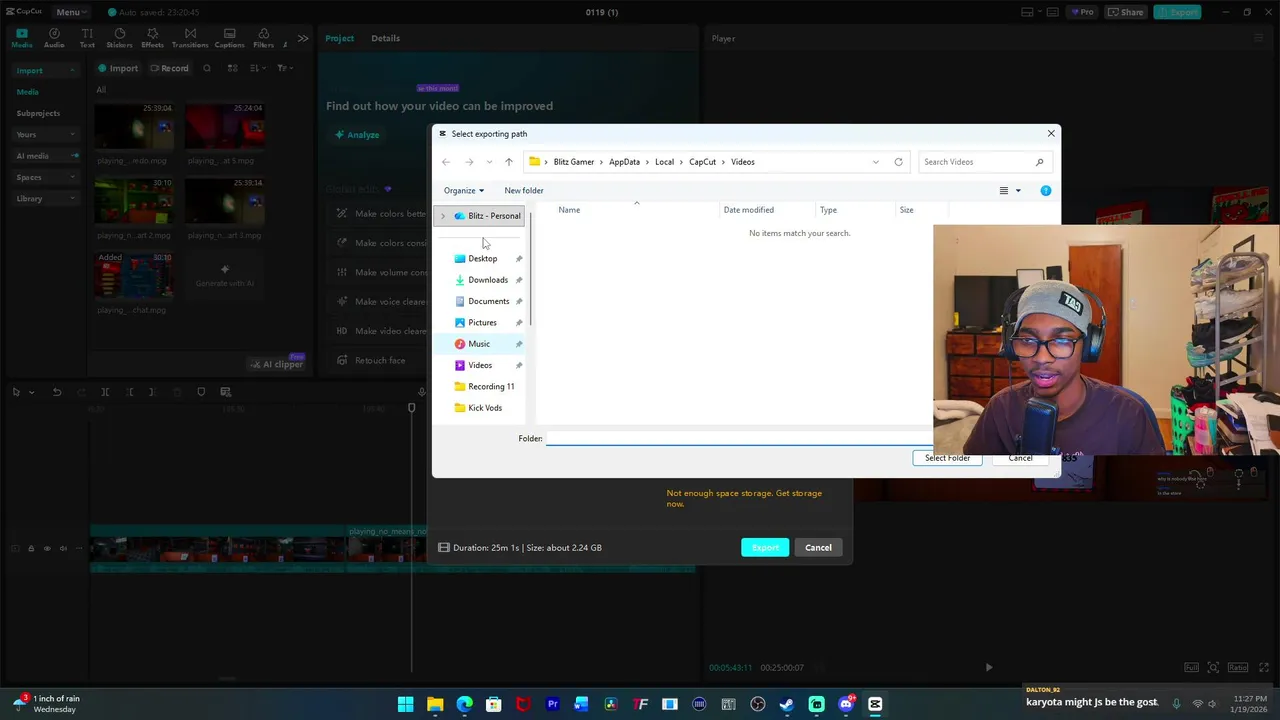This screenshot has width=1280, height=720.
Task: Sort by the Date modified column
Action: (x=748, y=210)
